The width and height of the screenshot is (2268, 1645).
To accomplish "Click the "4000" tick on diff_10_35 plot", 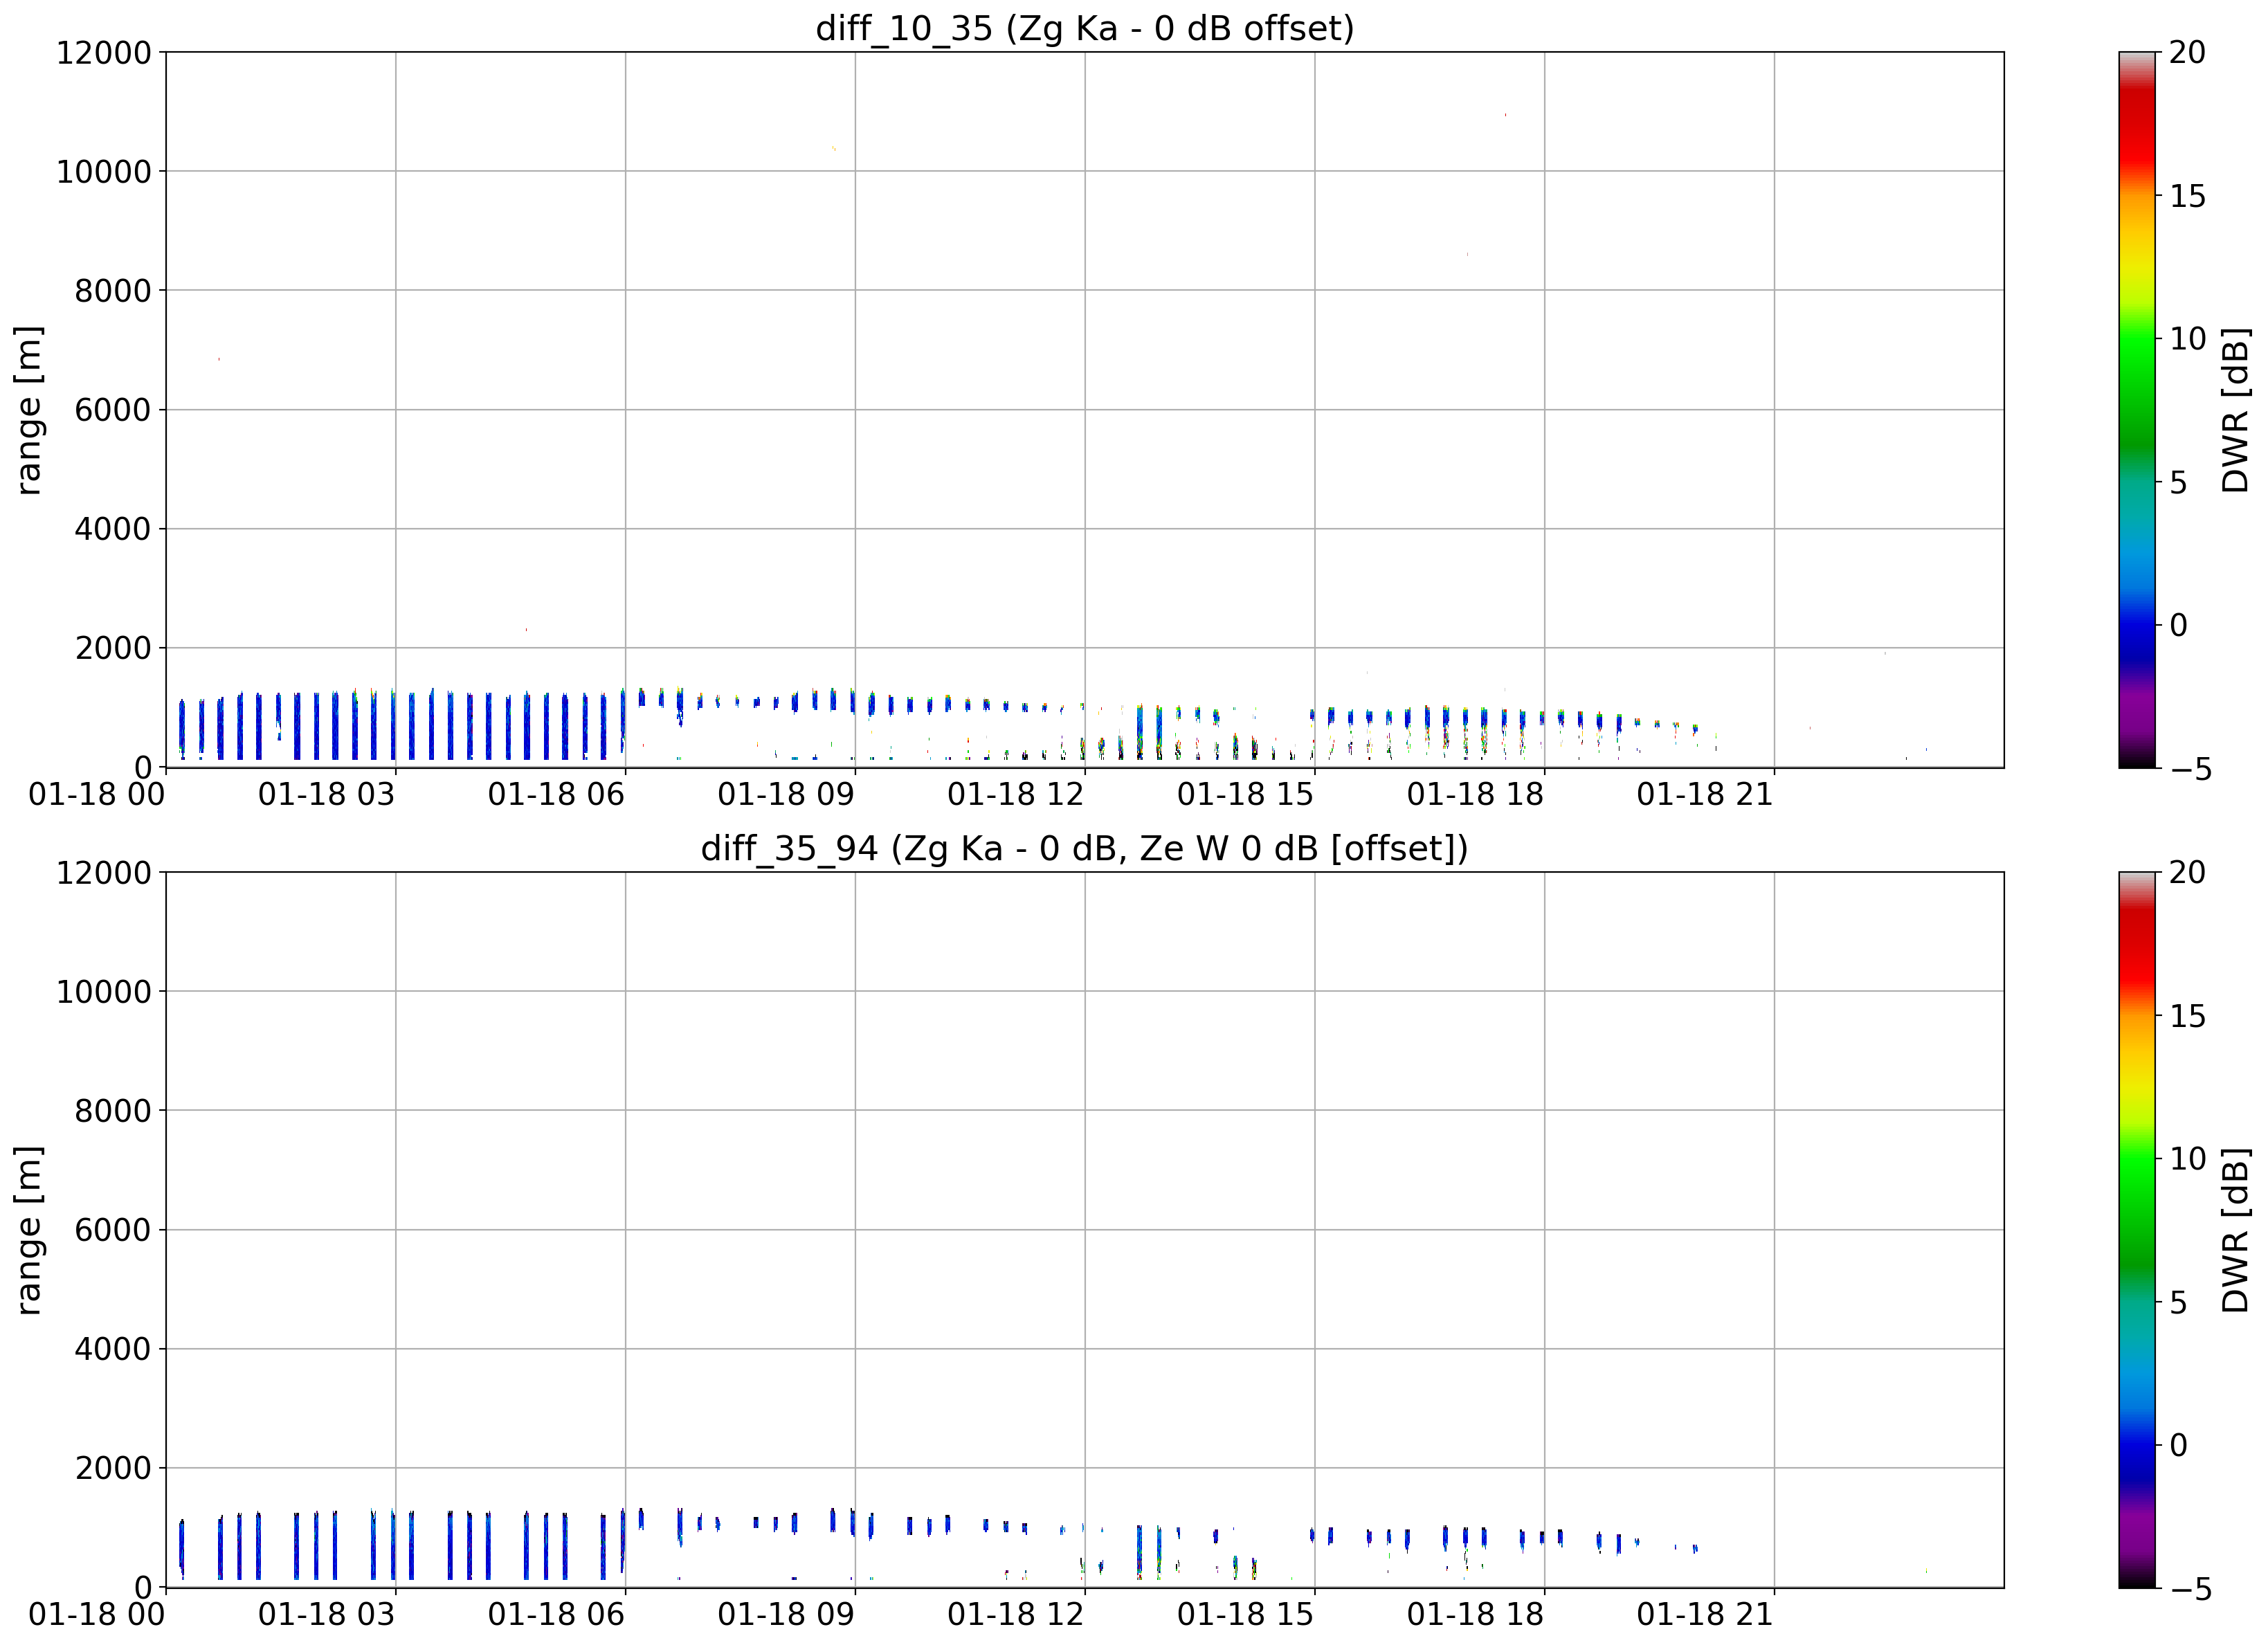I will (x=113, y=529).
